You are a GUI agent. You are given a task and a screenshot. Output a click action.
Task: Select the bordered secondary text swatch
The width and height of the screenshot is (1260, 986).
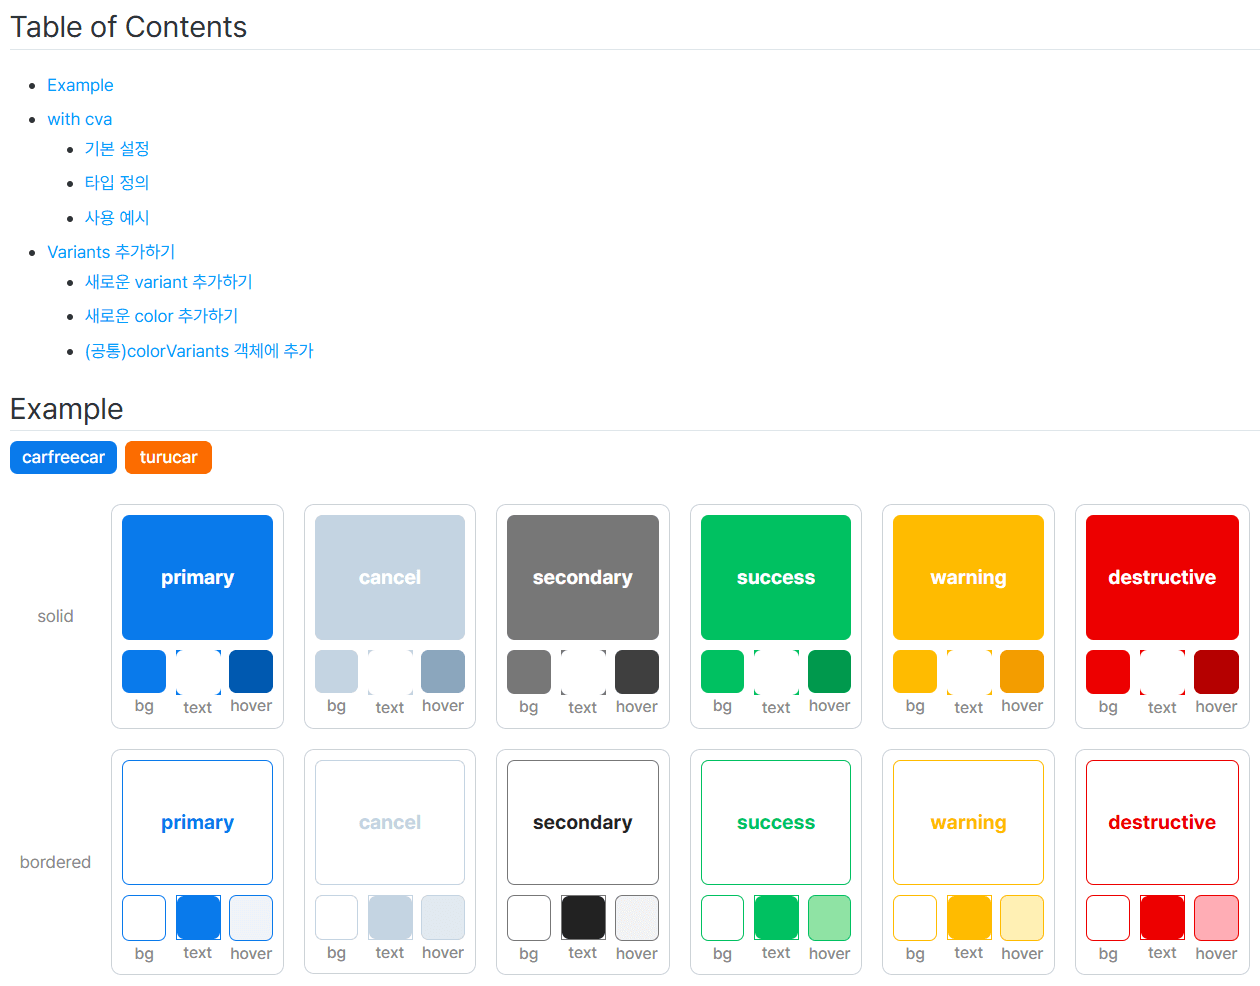click(583, 917)
